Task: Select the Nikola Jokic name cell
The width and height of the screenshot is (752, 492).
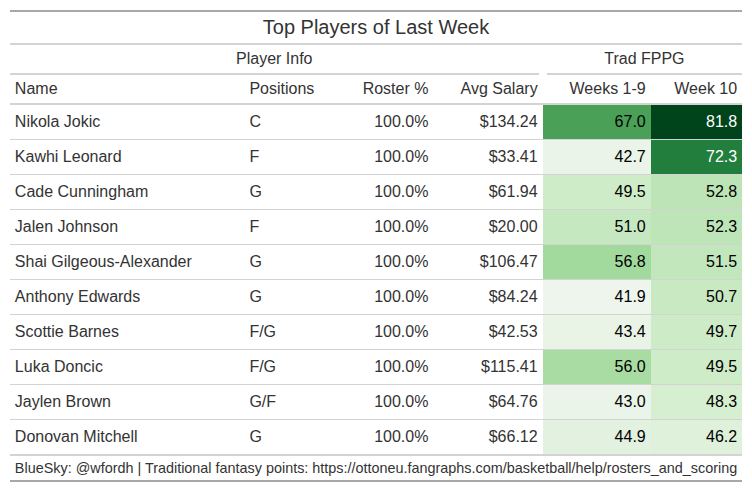Action: [x=58, y=122]
